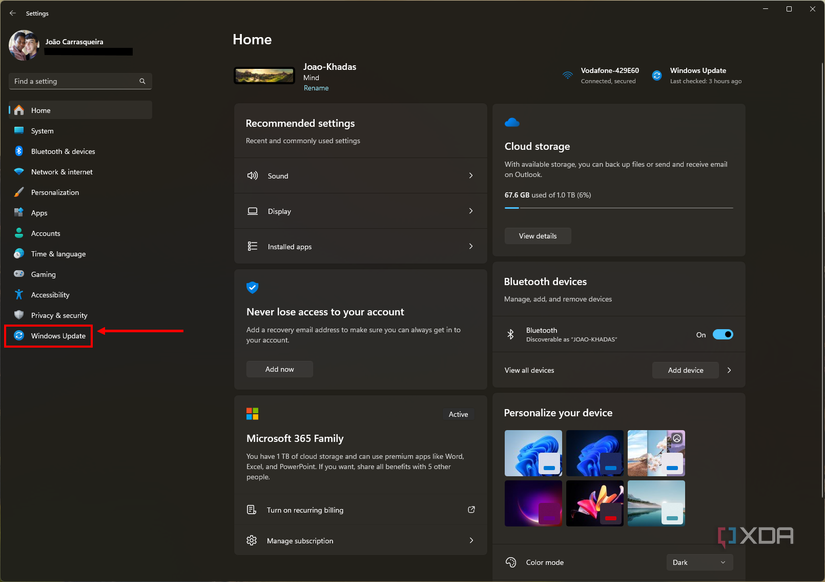Screen dimensions: 825x582
Task: Click the Microsoft 365 logo icon
Action: tap(253, 414)
